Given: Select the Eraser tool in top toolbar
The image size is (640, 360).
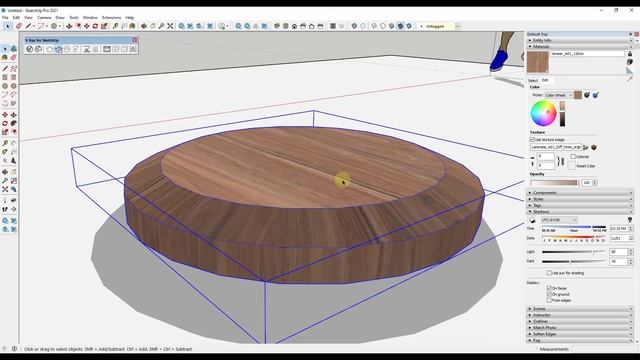Looking at the screenshot, I should (x=18, y=26).
